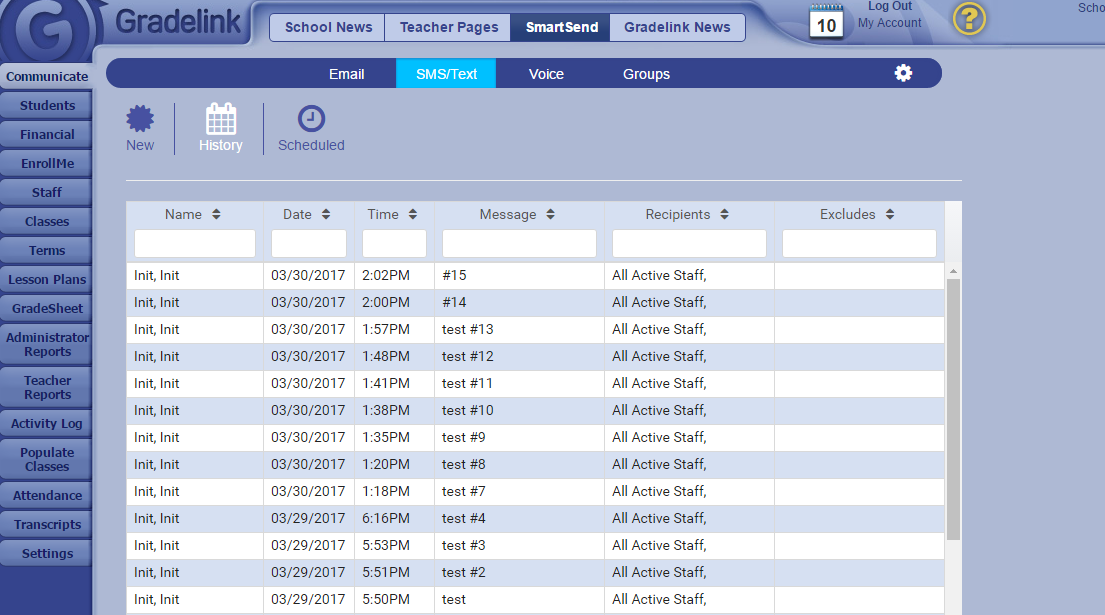Open the Gradelink News tab

(x=677, y=27)
